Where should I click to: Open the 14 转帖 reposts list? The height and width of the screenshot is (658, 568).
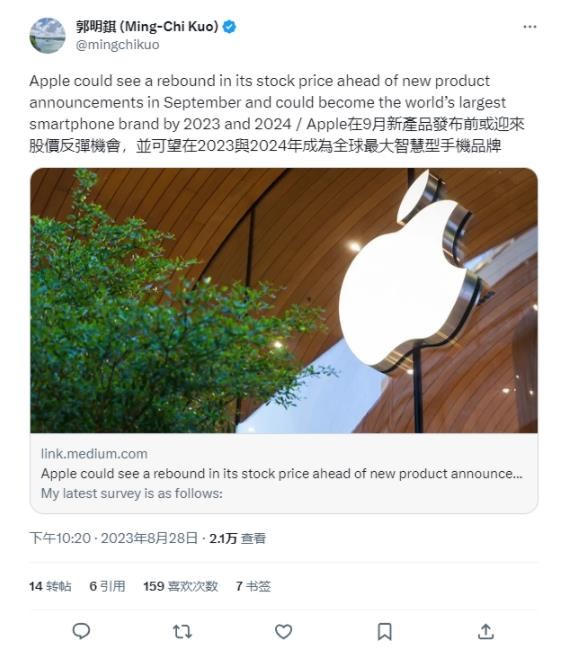click(50, 586)
